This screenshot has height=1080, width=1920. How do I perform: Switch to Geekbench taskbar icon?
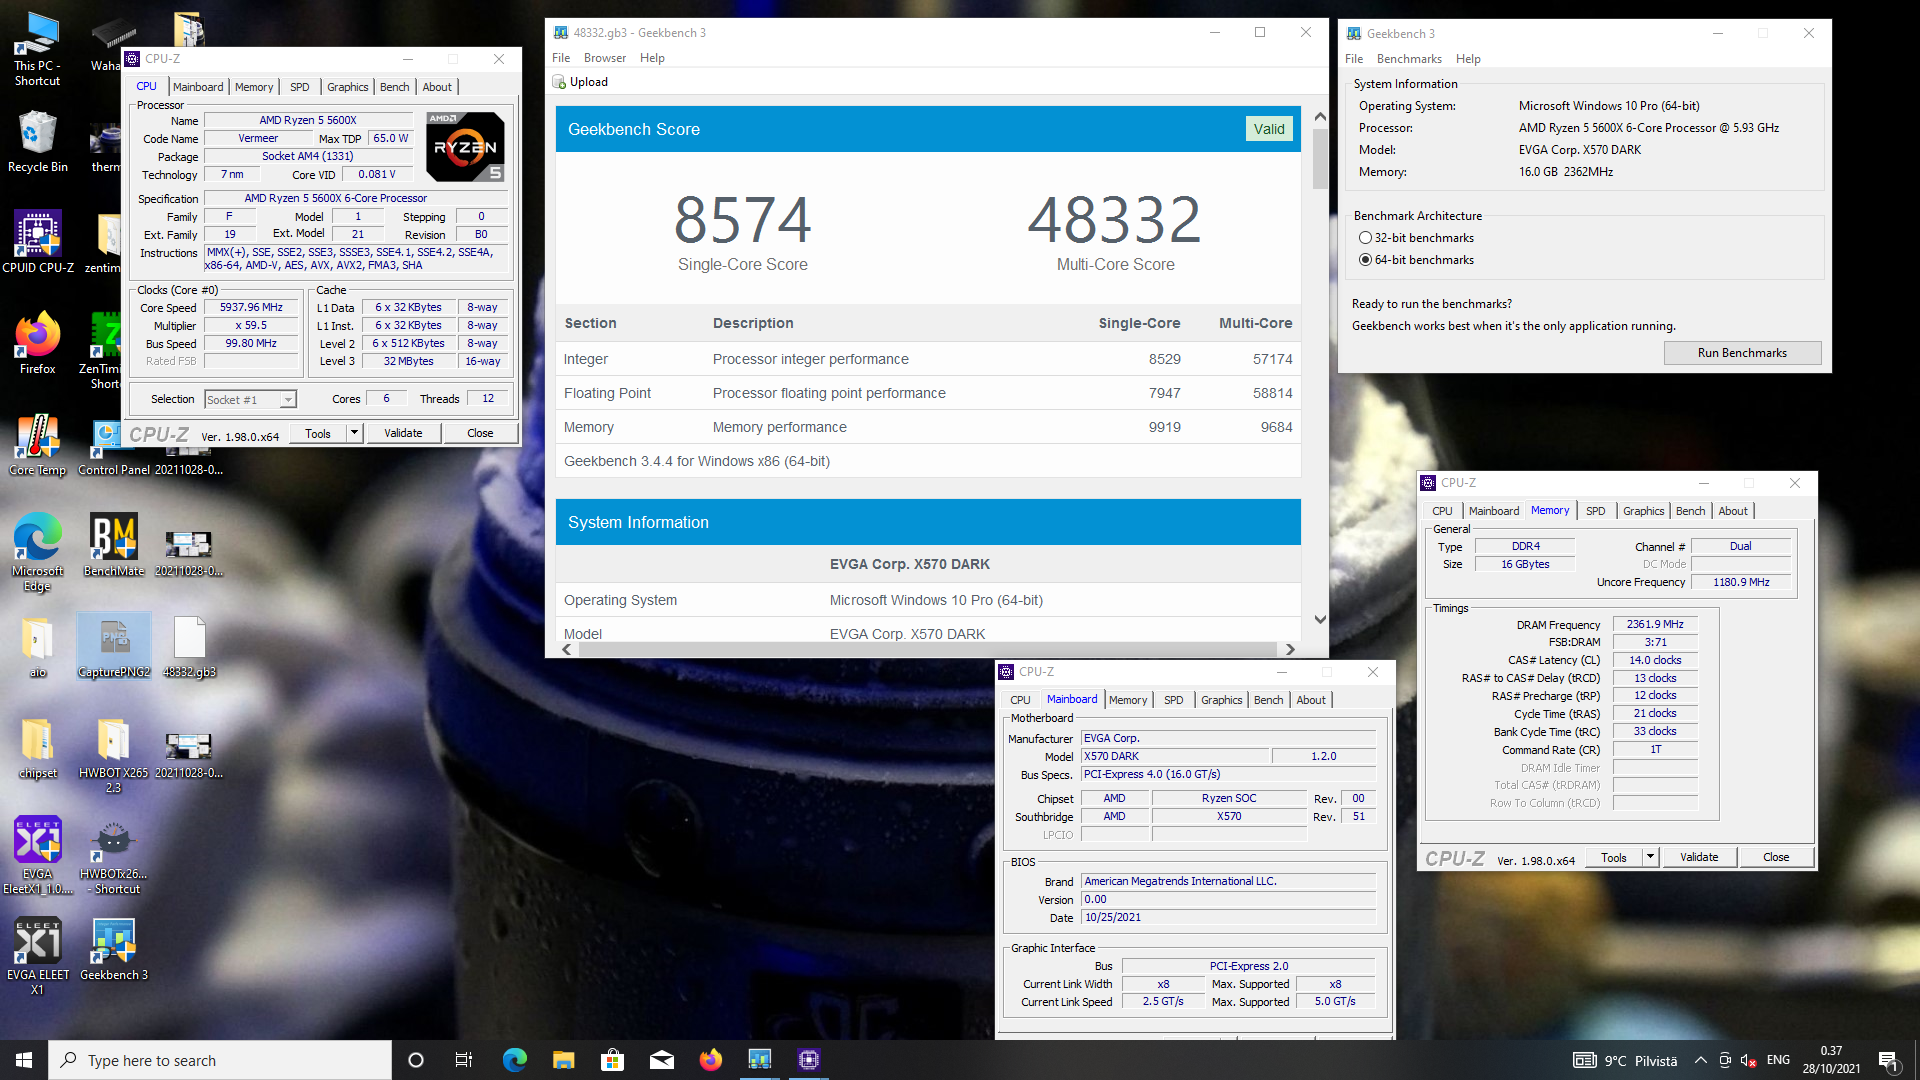pyautogui.click(x=760, y=1060)
